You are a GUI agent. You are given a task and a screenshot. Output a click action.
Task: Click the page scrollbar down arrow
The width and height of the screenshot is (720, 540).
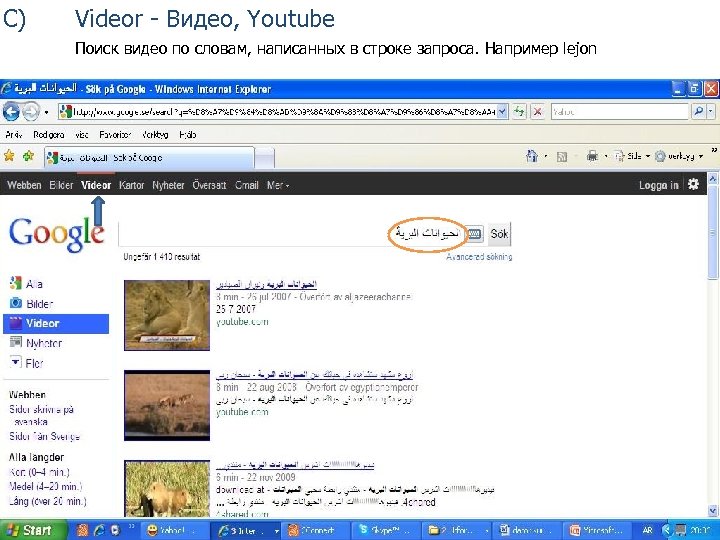tap(713, 510)
